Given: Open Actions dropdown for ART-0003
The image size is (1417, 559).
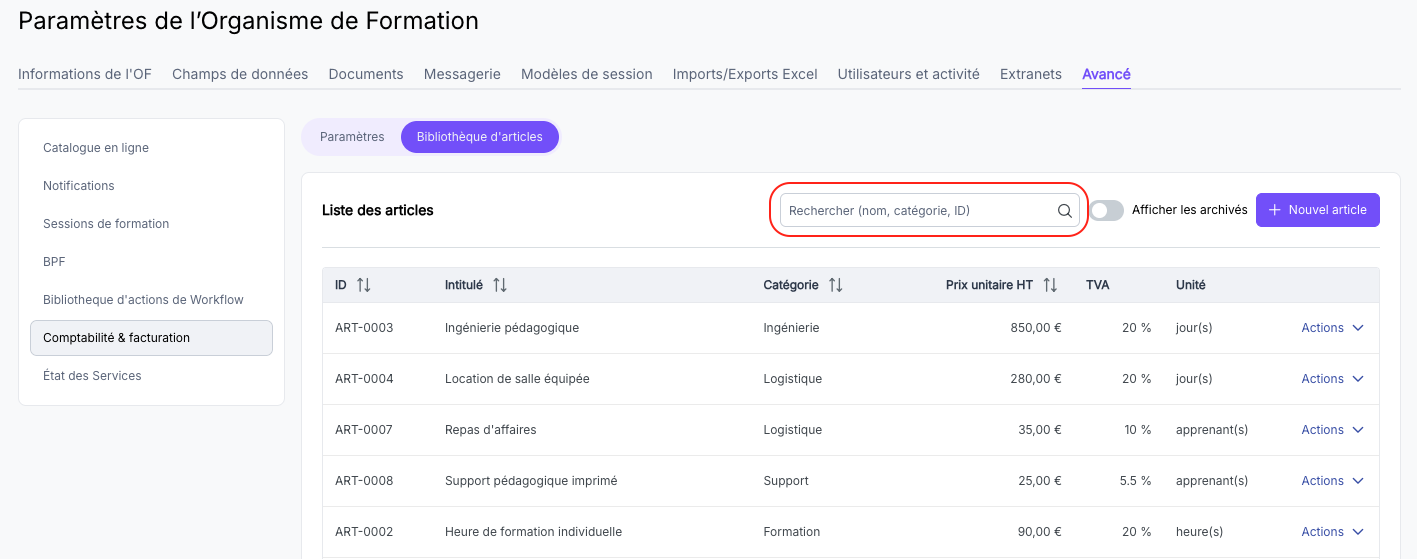Looking at the screenshot, I should 1332,328.
